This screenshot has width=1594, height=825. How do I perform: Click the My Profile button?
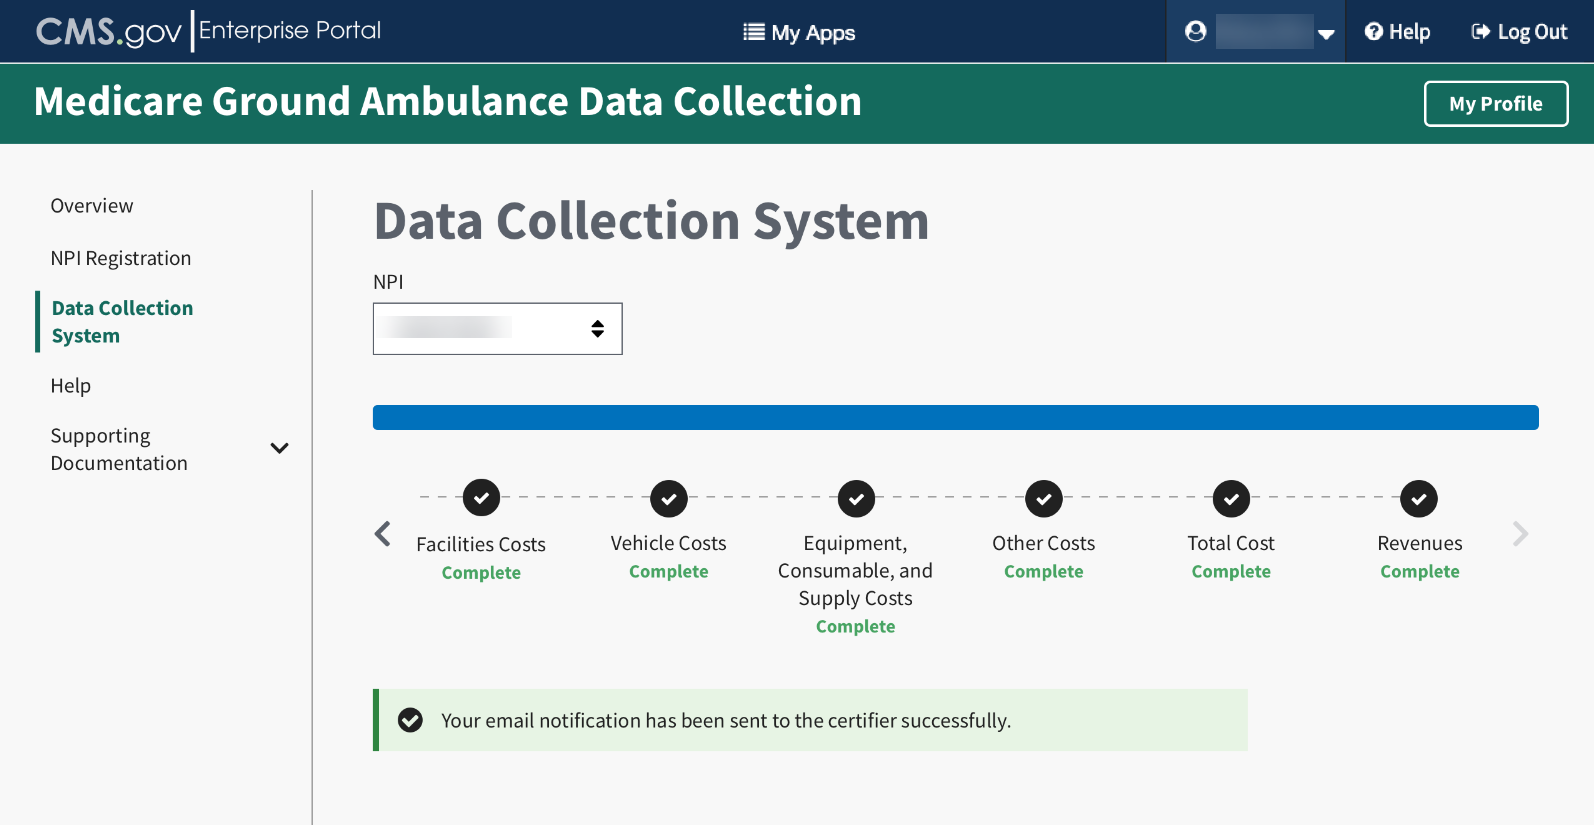pos(1495,104)
